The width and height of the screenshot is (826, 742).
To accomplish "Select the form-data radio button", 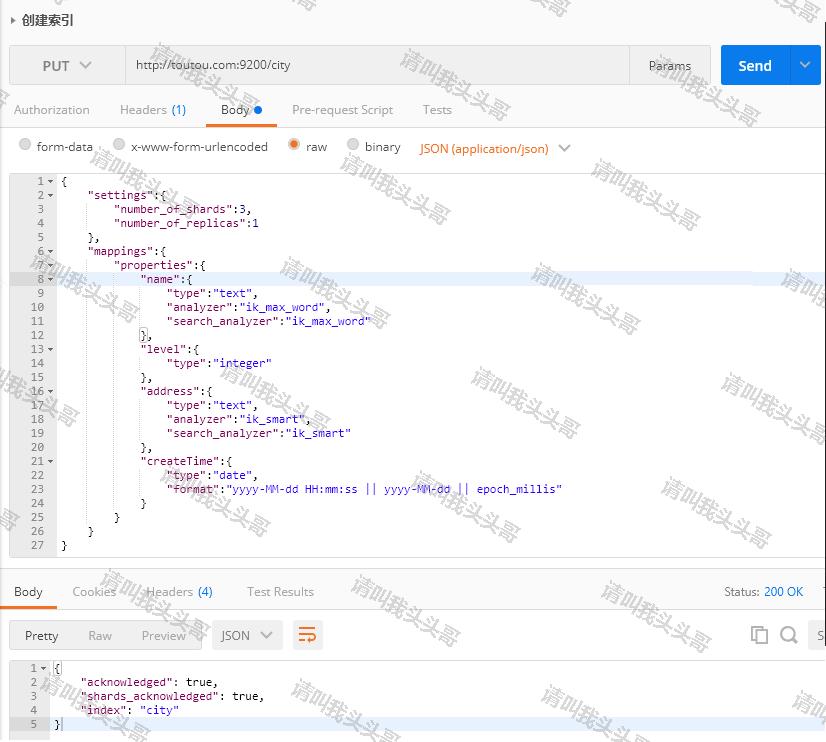I will click(25, 144).
